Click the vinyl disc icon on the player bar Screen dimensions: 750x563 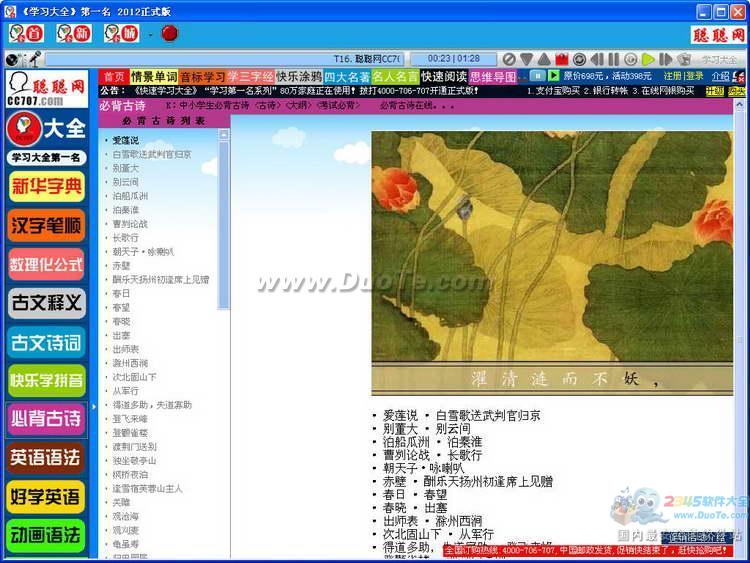pyautogui.click(x=12, y=59)
